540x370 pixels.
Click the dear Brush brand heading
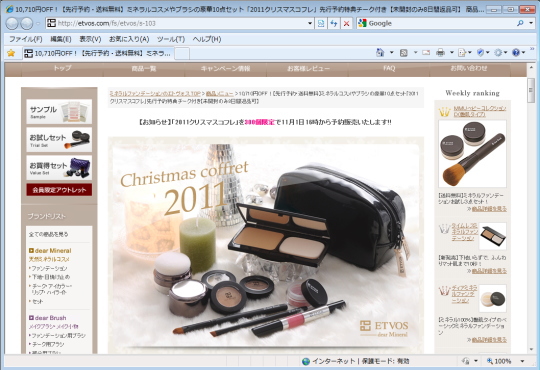48,318
